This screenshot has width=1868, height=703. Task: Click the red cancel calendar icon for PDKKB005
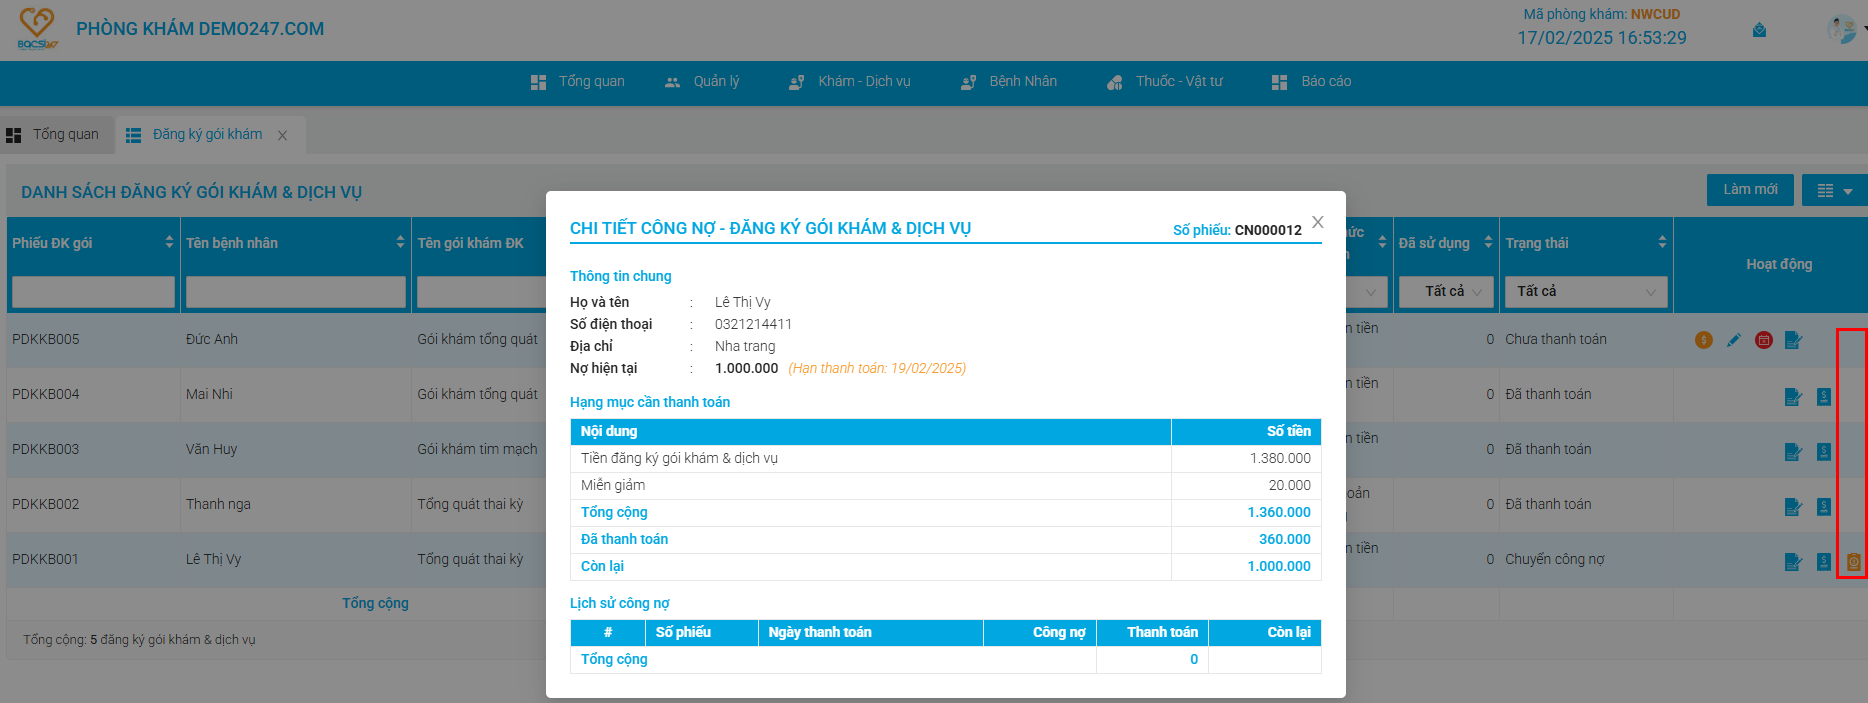point(1764,340)
